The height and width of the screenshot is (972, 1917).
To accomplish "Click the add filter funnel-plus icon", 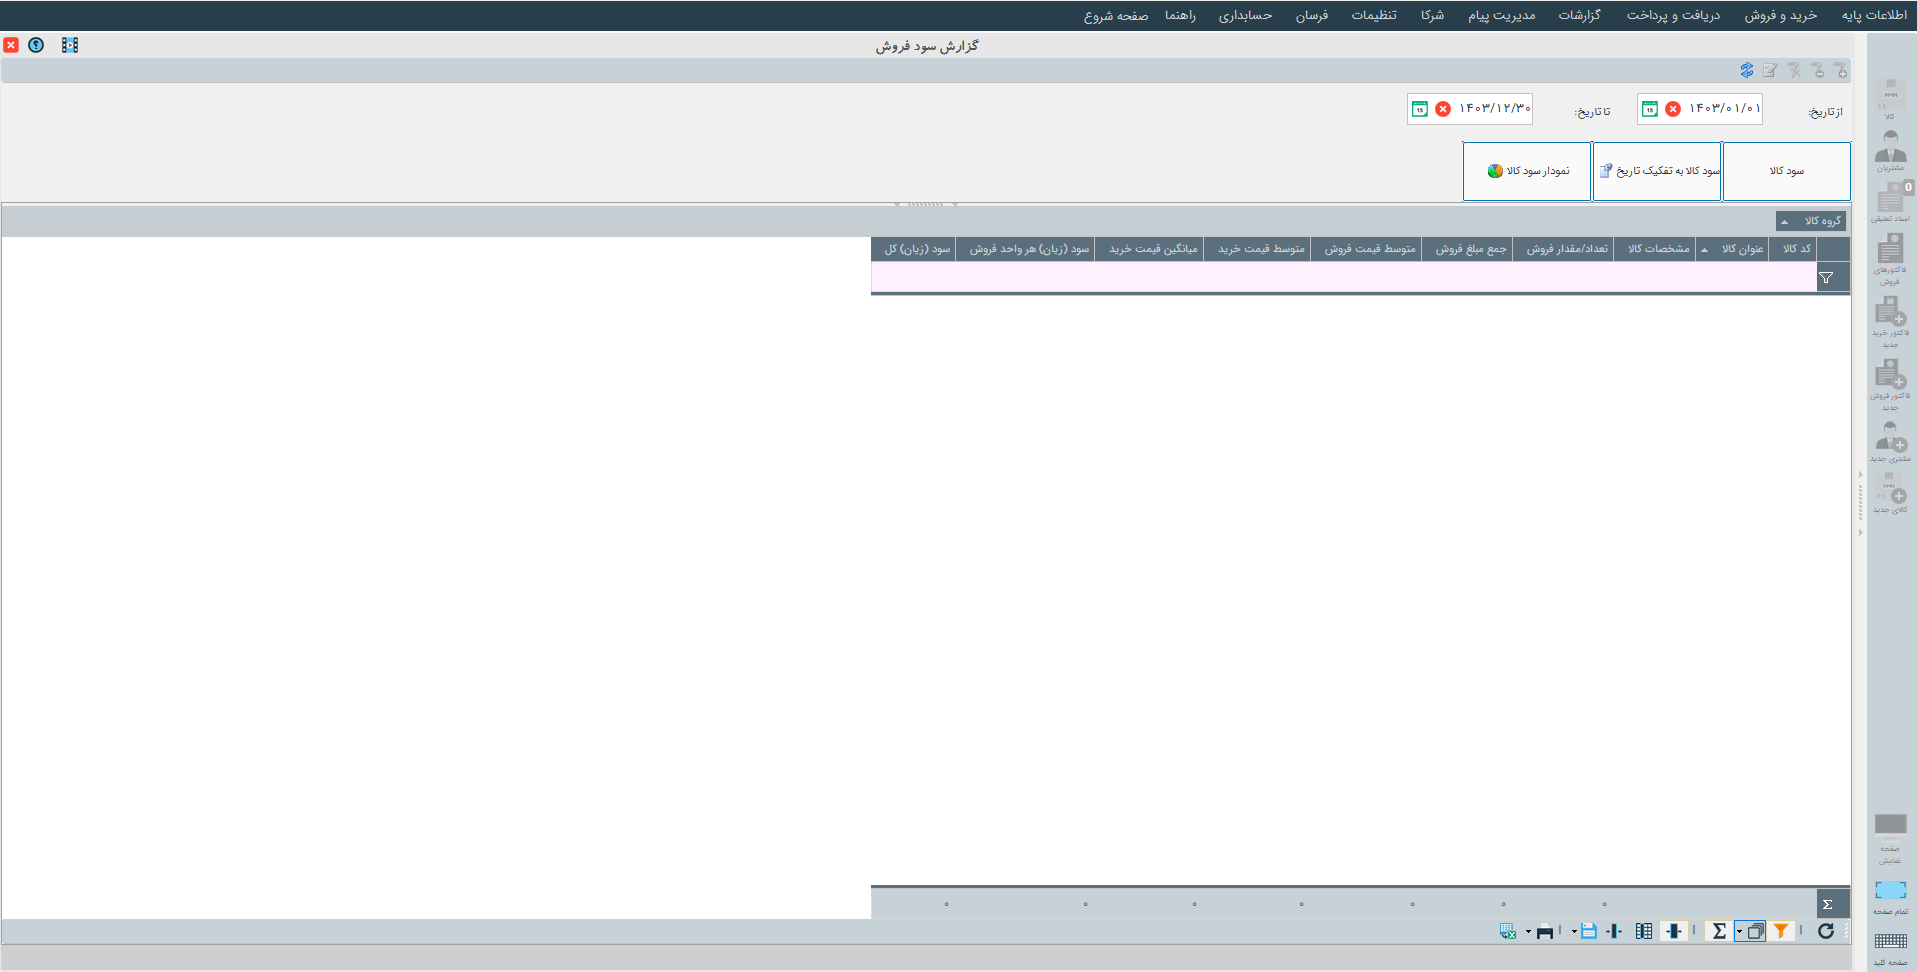I will pos(1840,70).
